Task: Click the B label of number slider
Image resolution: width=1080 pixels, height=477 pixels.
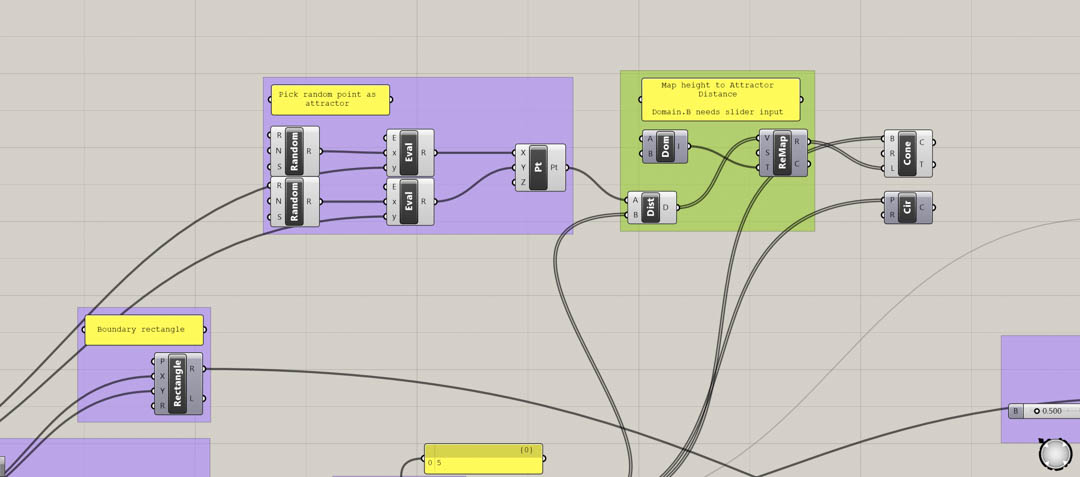Action: coord(1015,411)
